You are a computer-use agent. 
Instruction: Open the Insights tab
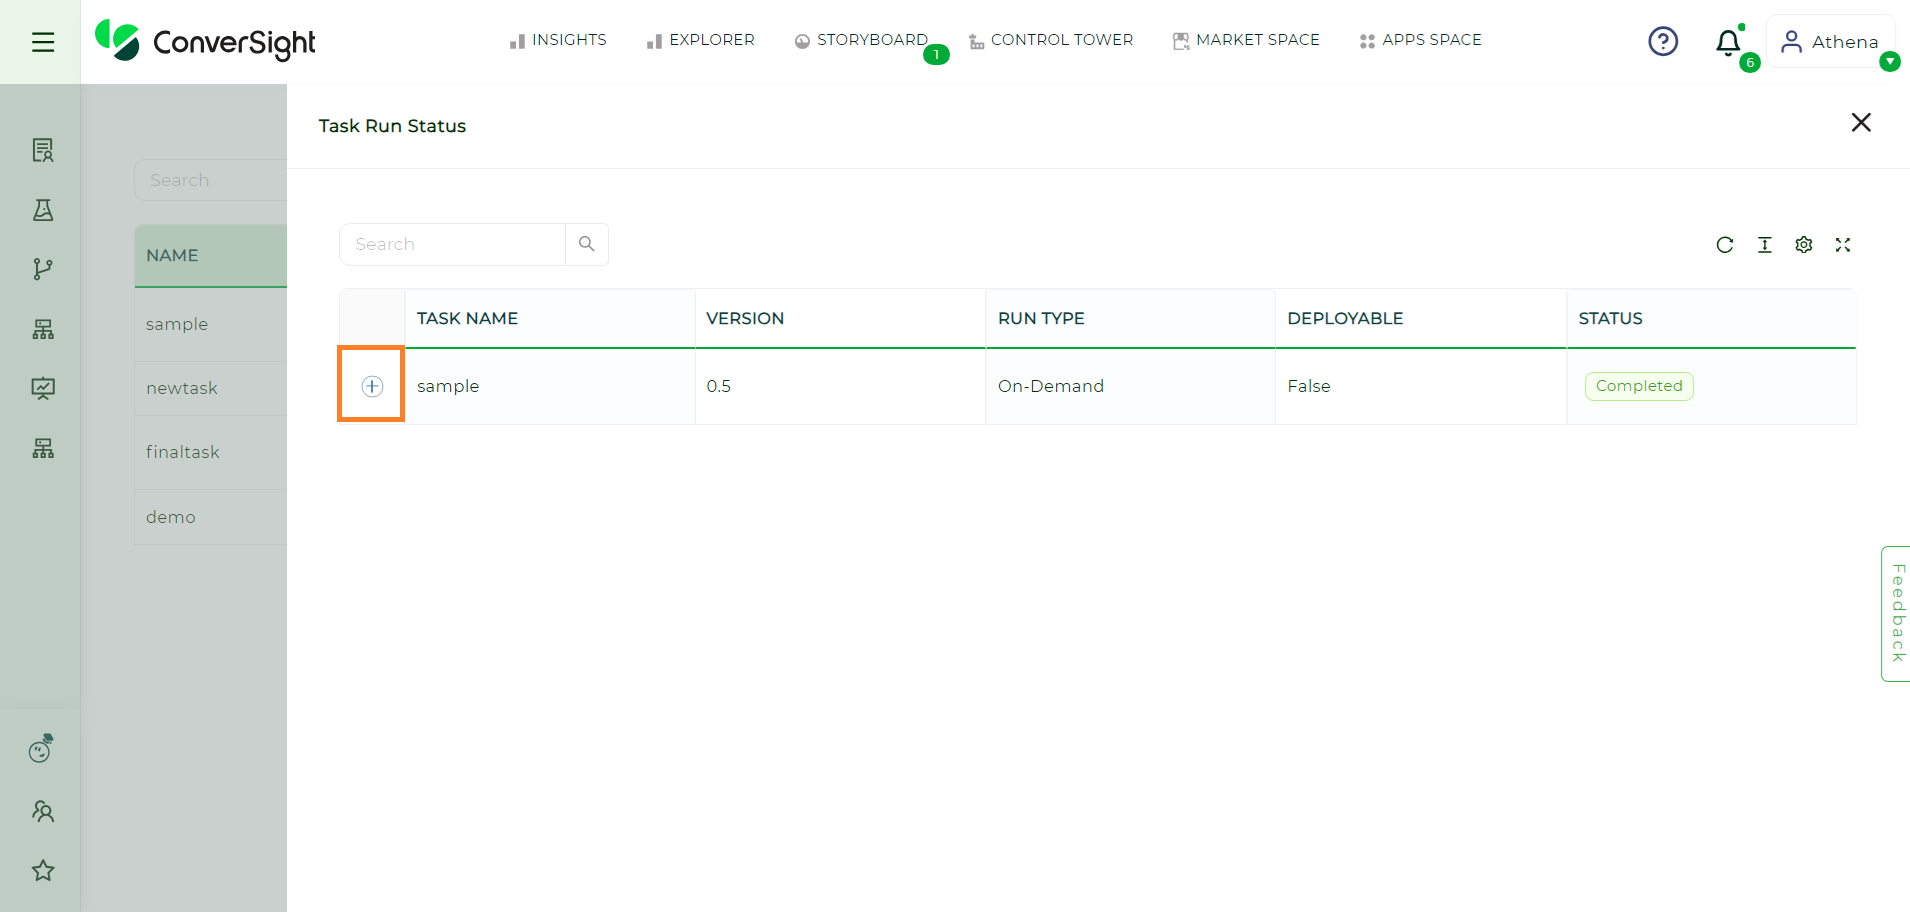[558, 40]
